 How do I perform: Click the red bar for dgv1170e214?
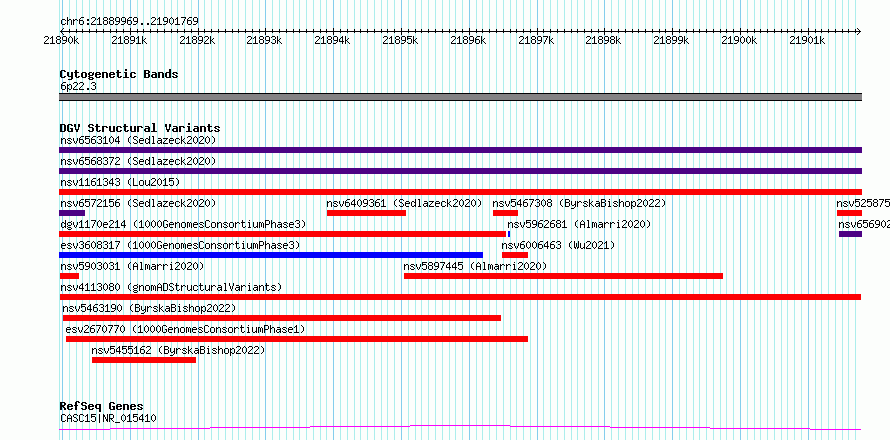[283, 234]
